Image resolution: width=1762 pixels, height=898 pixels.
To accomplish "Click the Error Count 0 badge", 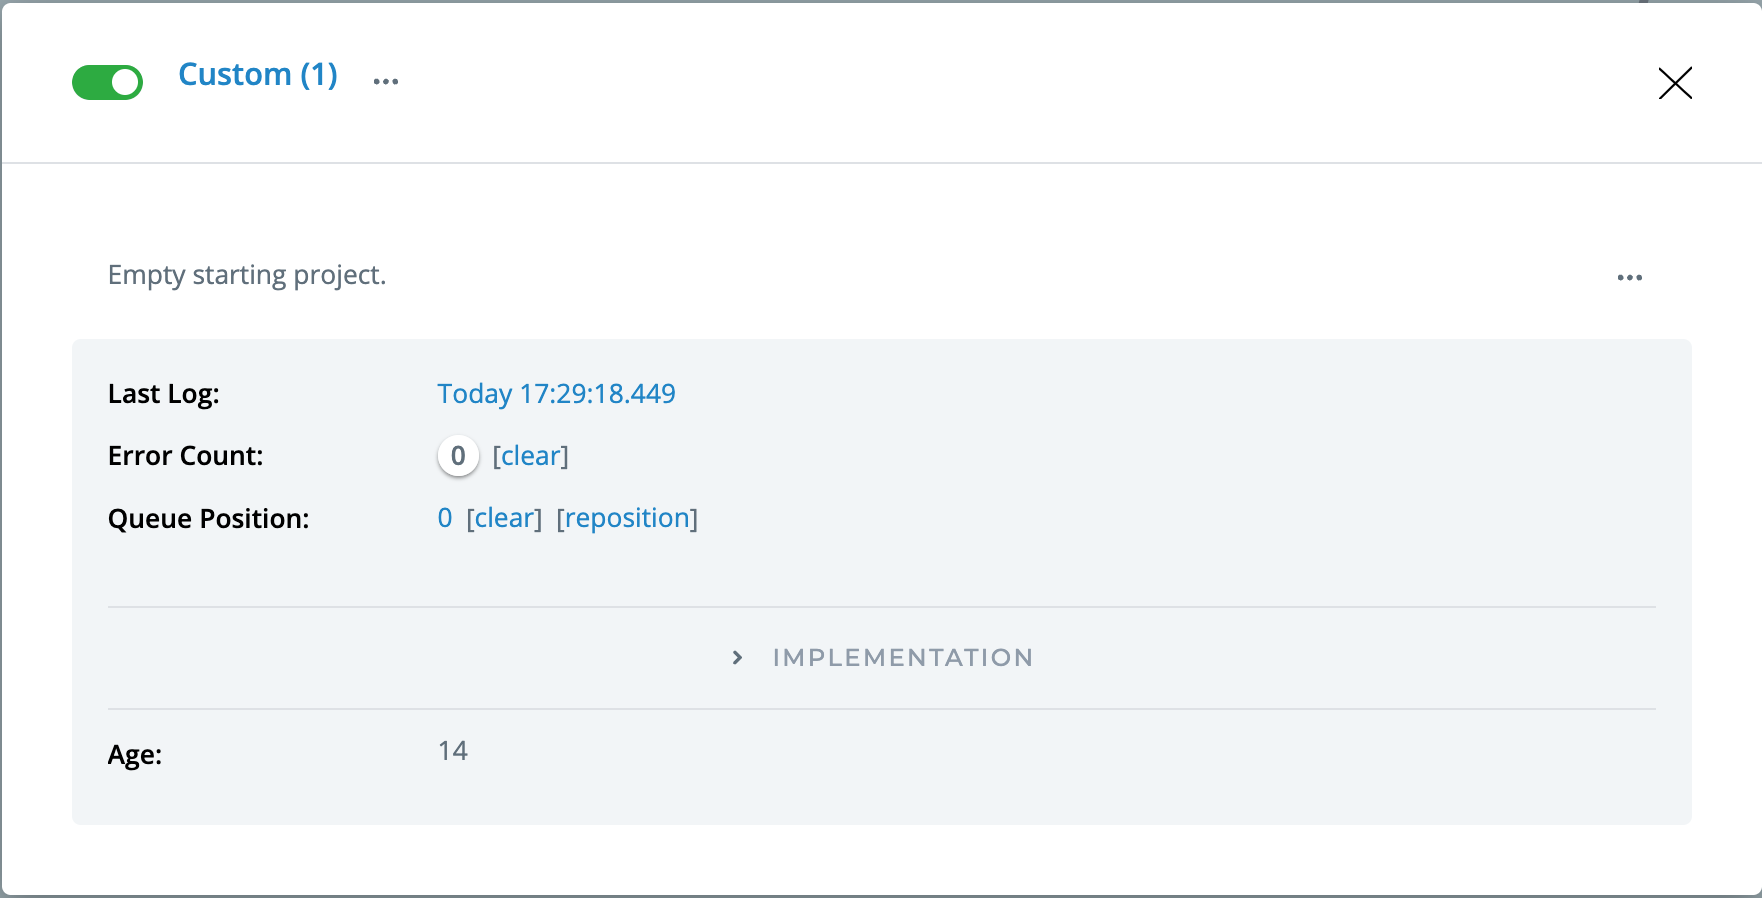I will pyautogui.click(x=458, y=456).
